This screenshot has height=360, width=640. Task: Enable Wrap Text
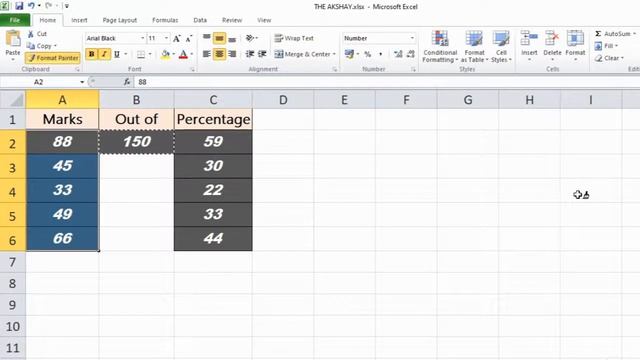294,38
